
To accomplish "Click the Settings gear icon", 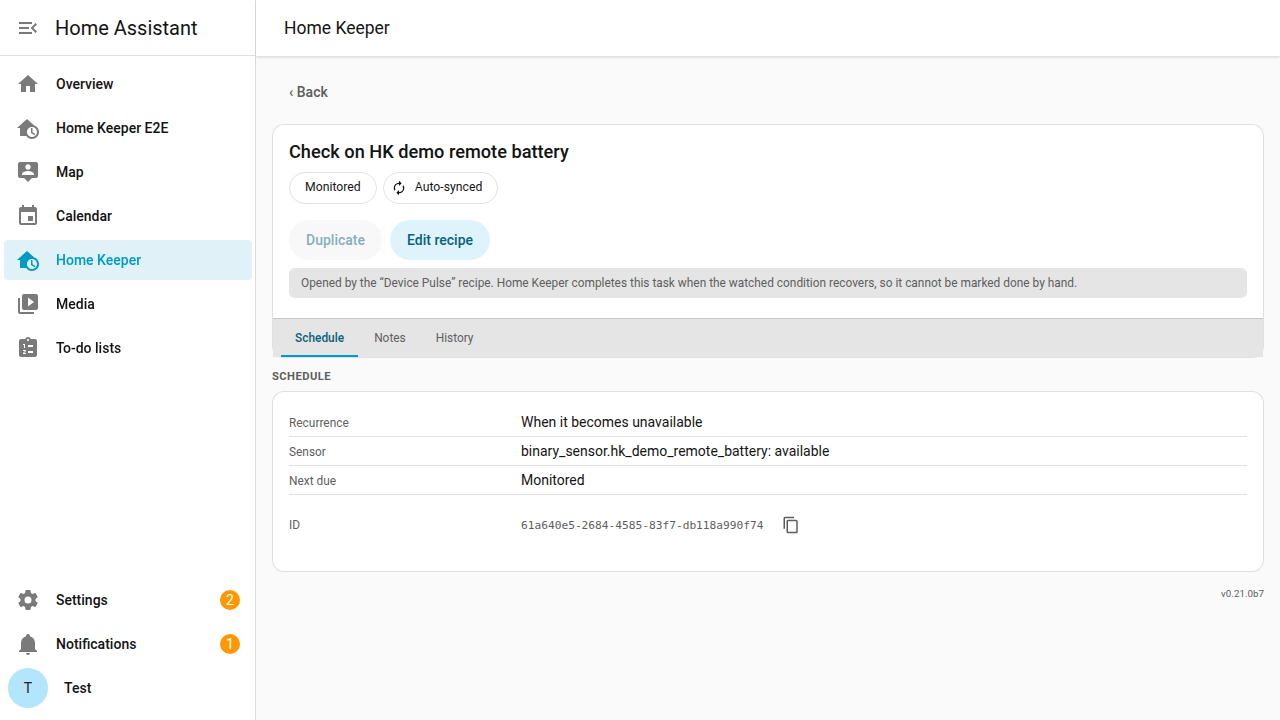I will (x=28, y=600).
